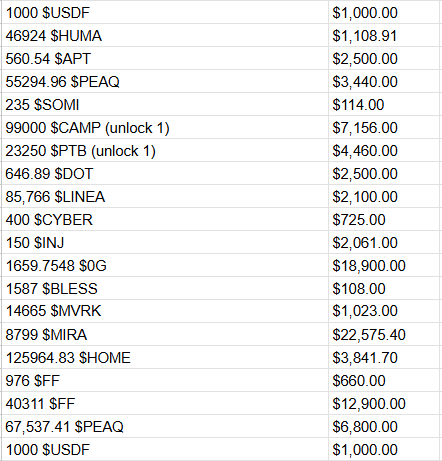442x461 pixels.
Task: Select the $1,108.91 value cell
Action: [384, 35]
